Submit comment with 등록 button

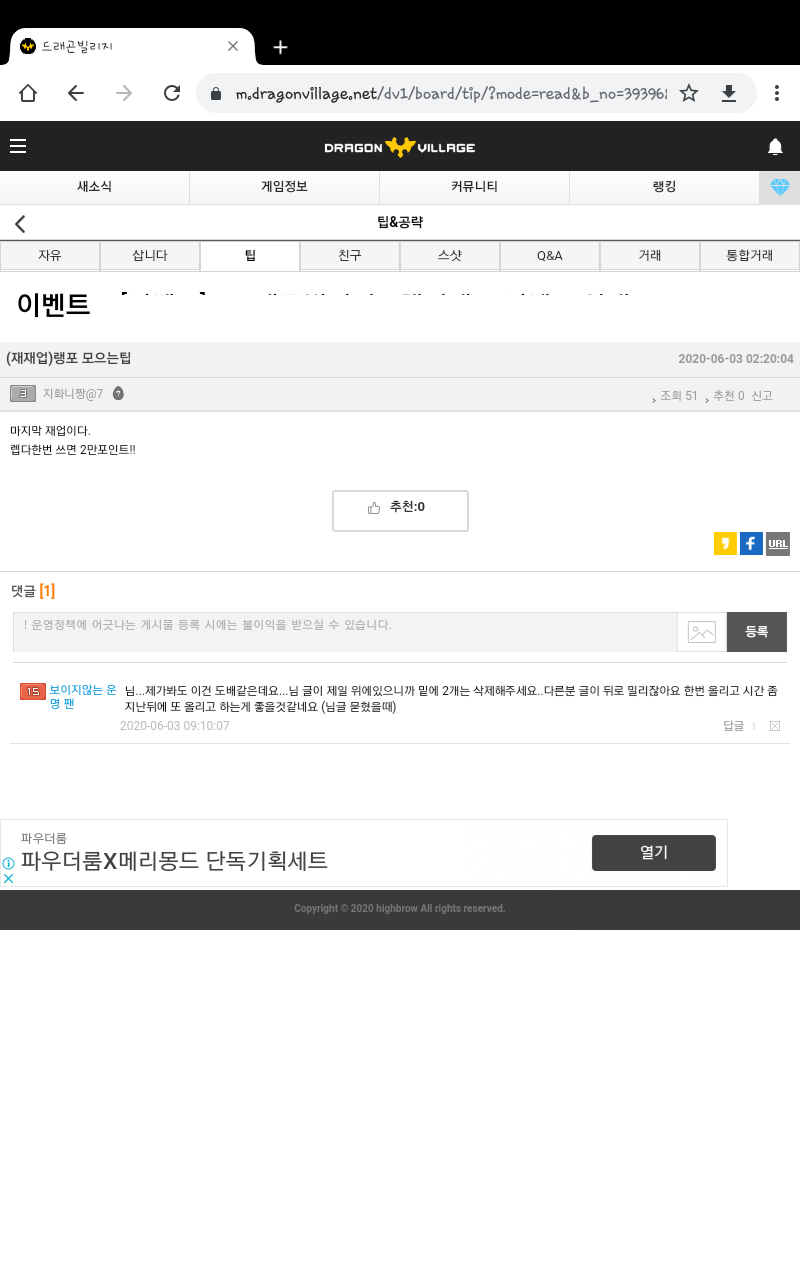pos(756,632)
